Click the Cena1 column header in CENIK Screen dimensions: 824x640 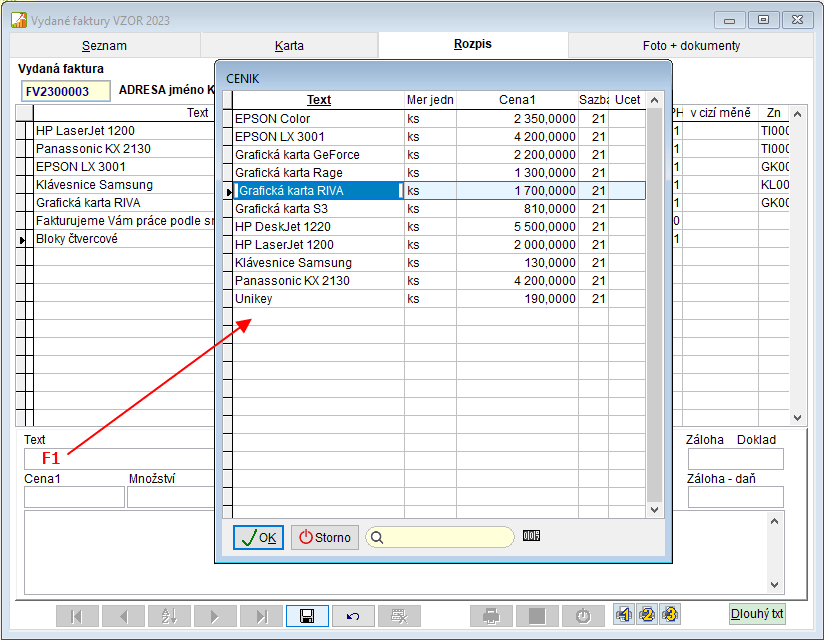pyautogui.click(x=517, y=100)
